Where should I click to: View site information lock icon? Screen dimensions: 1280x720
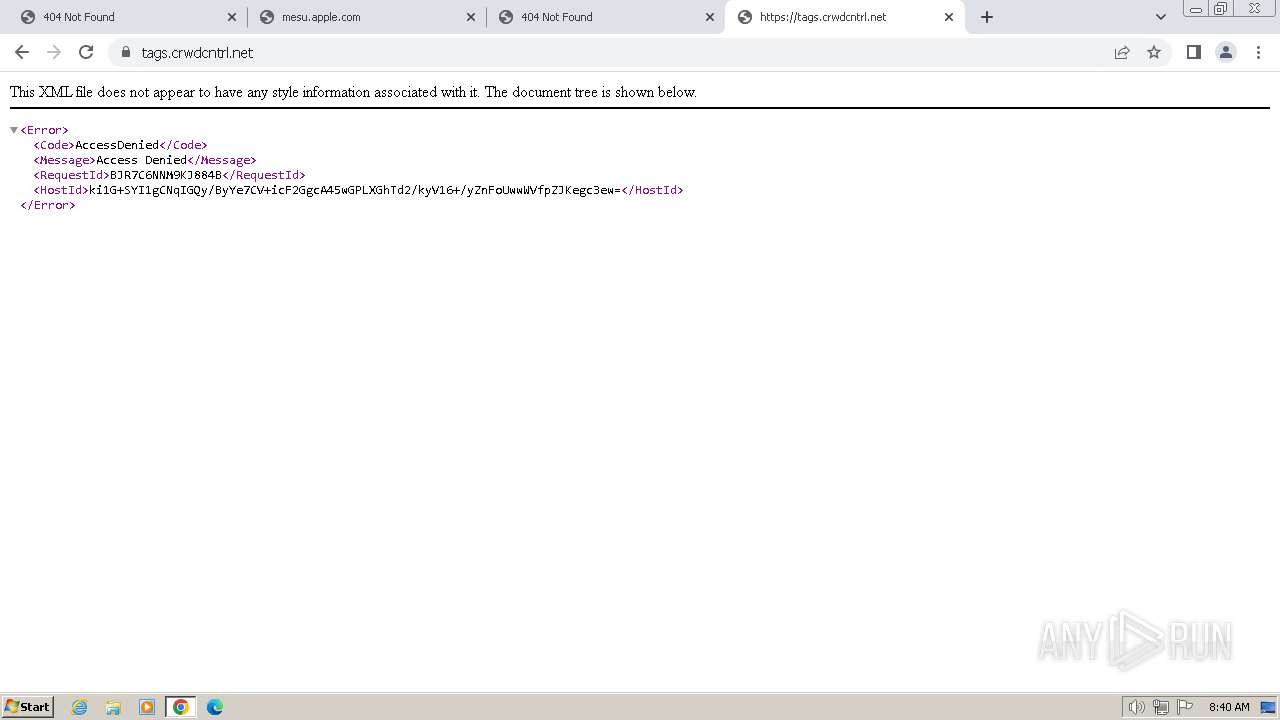coord(125,52)
